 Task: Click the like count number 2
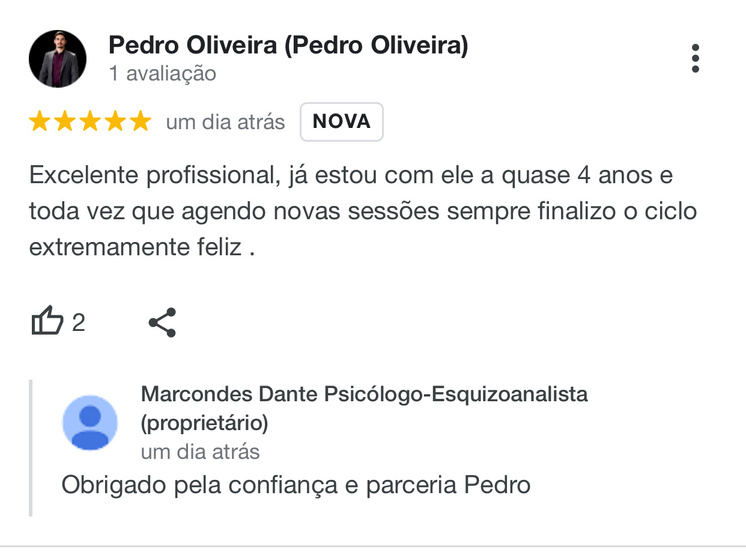[79, 322]
